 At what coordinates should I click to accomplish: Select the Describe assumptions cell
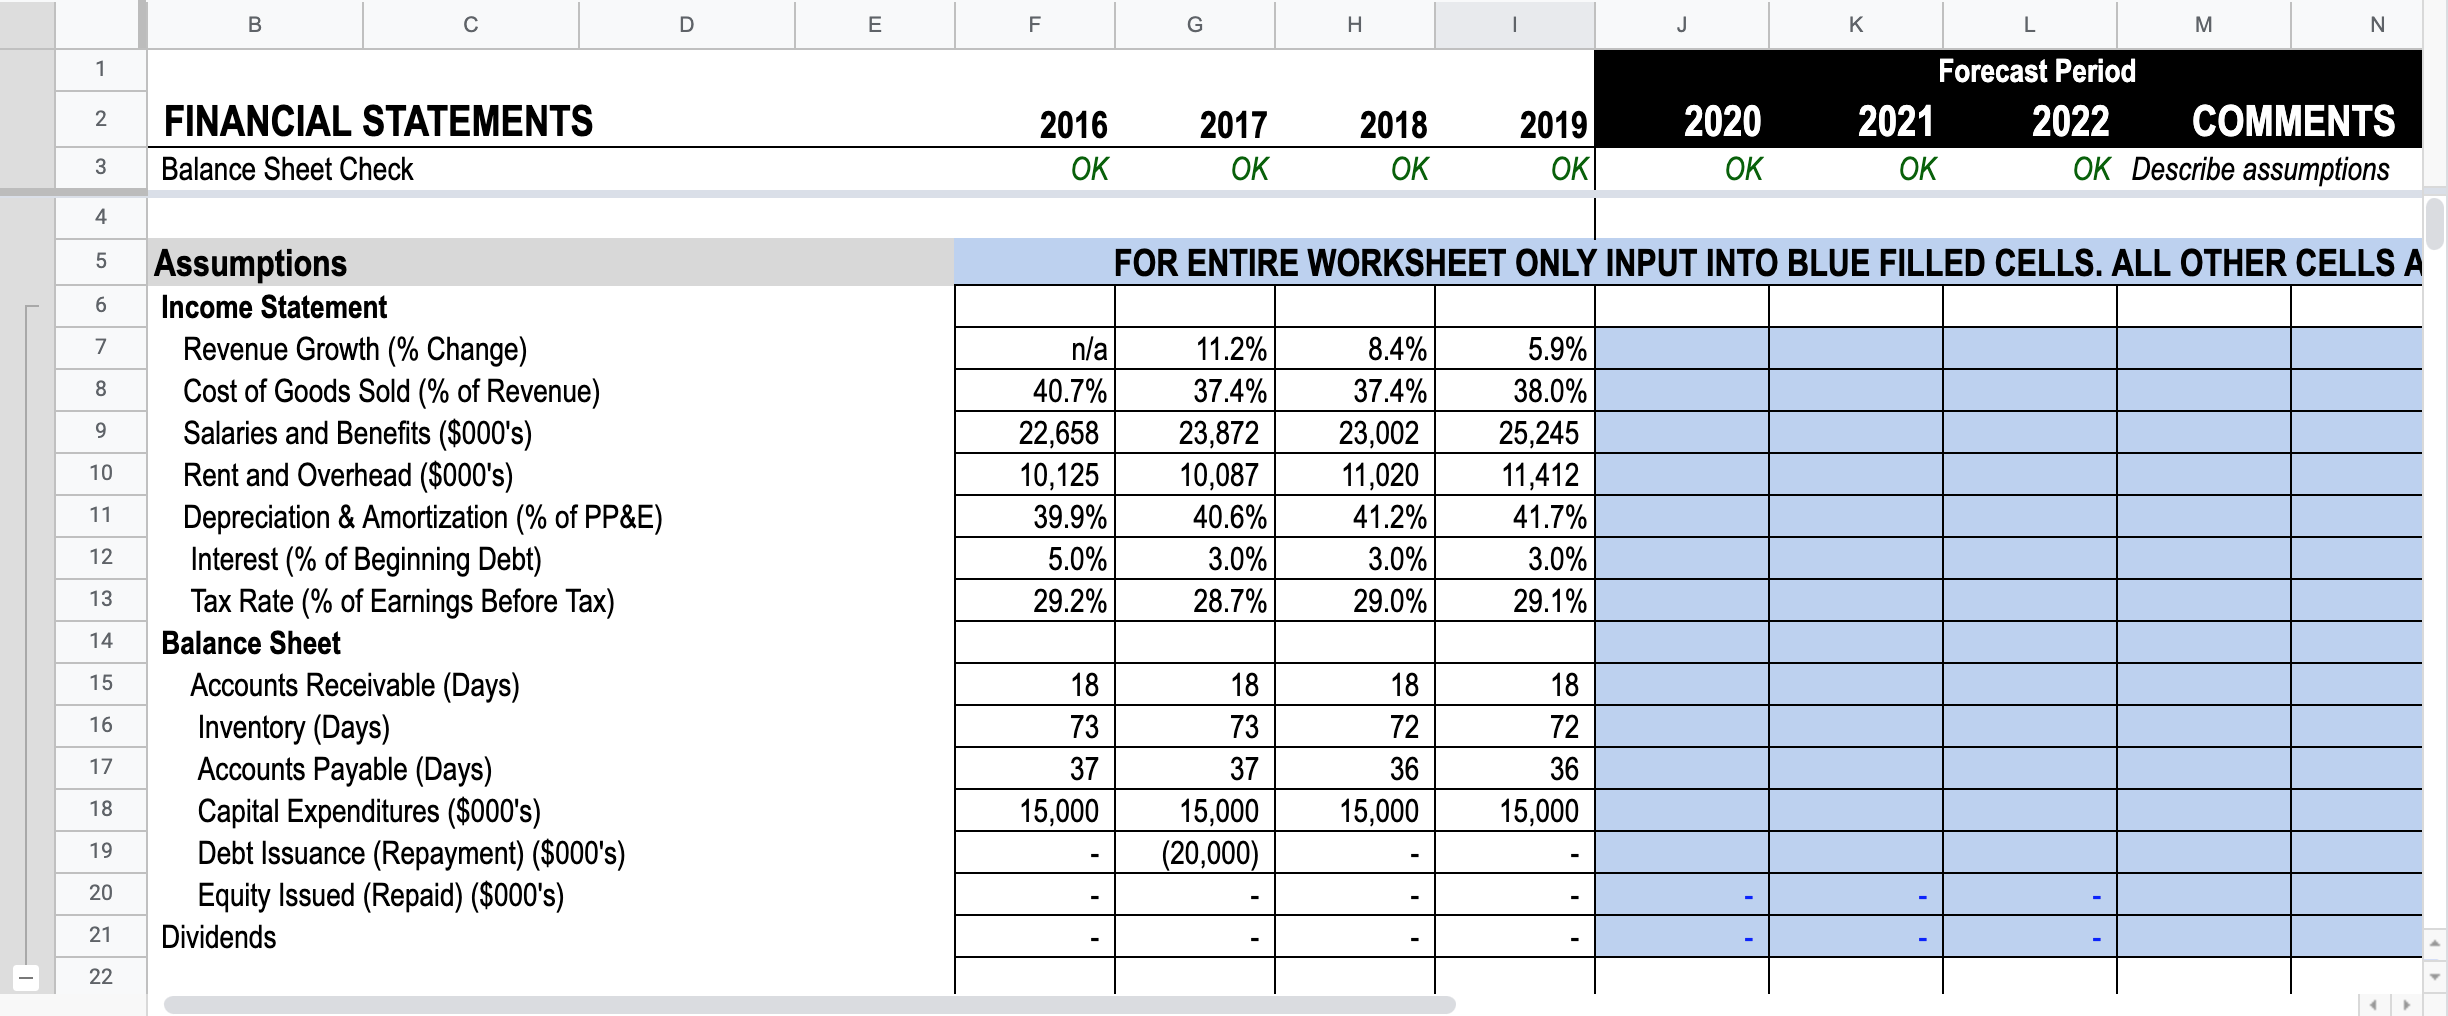click(x=2260, y=169)
